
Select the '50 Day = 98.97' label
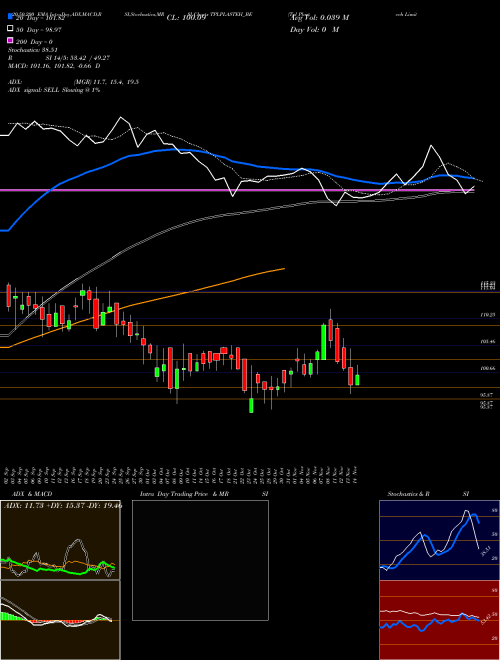tap(37, 29)
